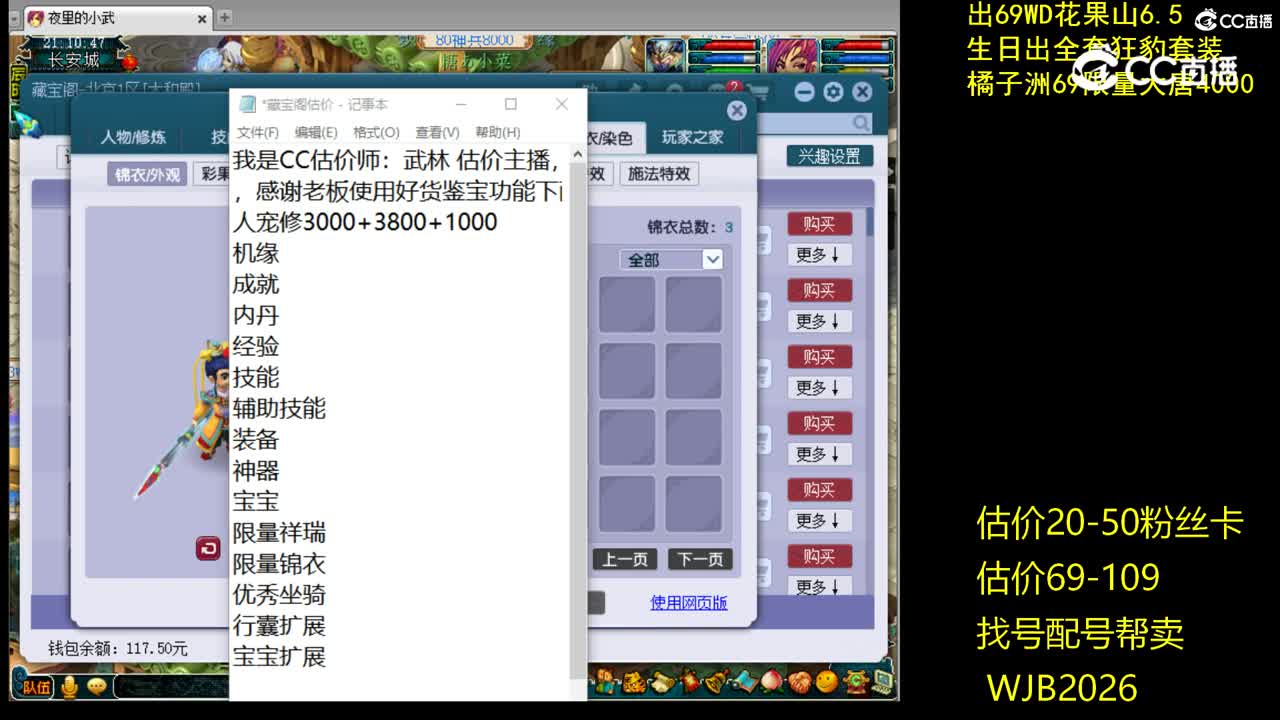This screenshot has height=720, width=1280.
Task: Open the friends icon in game toolbar
Action: click(x=605, y=682)
